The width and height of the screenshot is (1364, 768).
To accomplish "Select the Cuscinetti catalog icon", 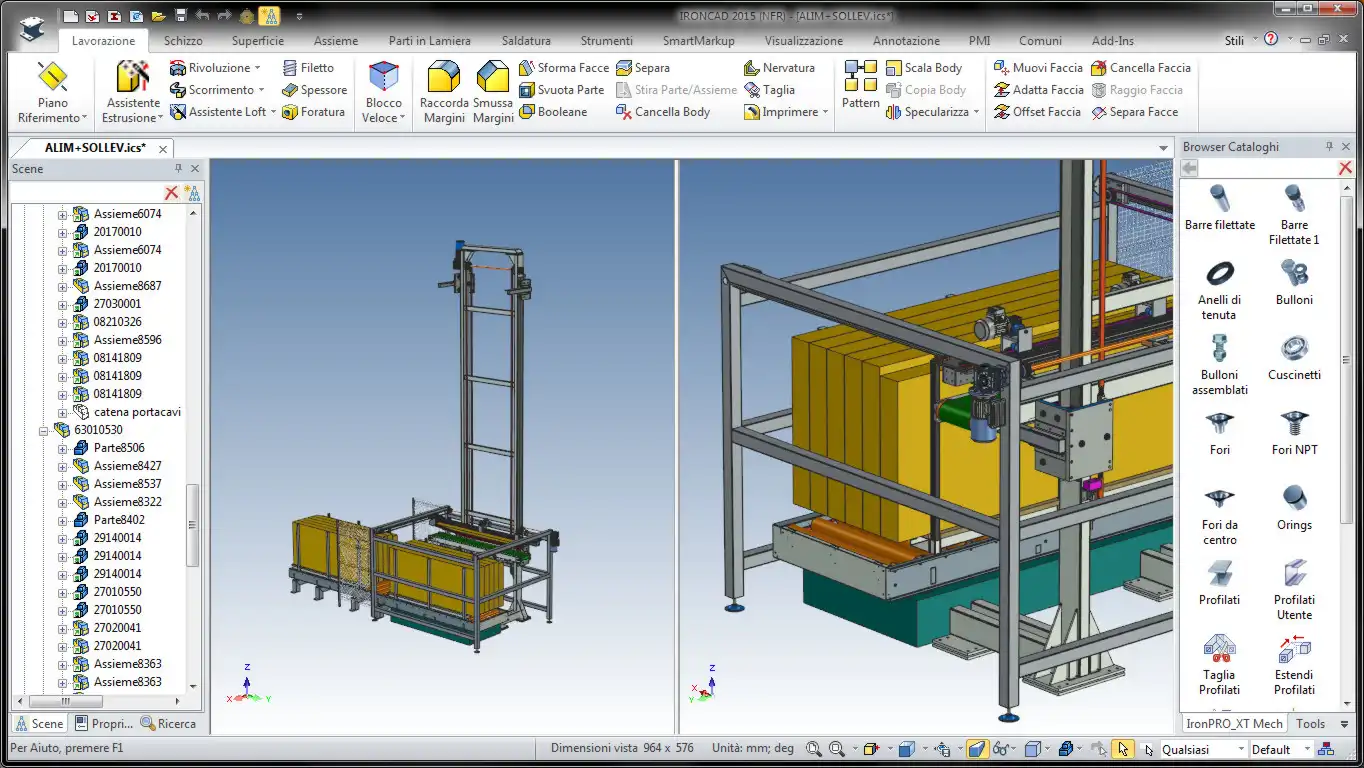I will pyautogui.click(x=1294, y=348).
